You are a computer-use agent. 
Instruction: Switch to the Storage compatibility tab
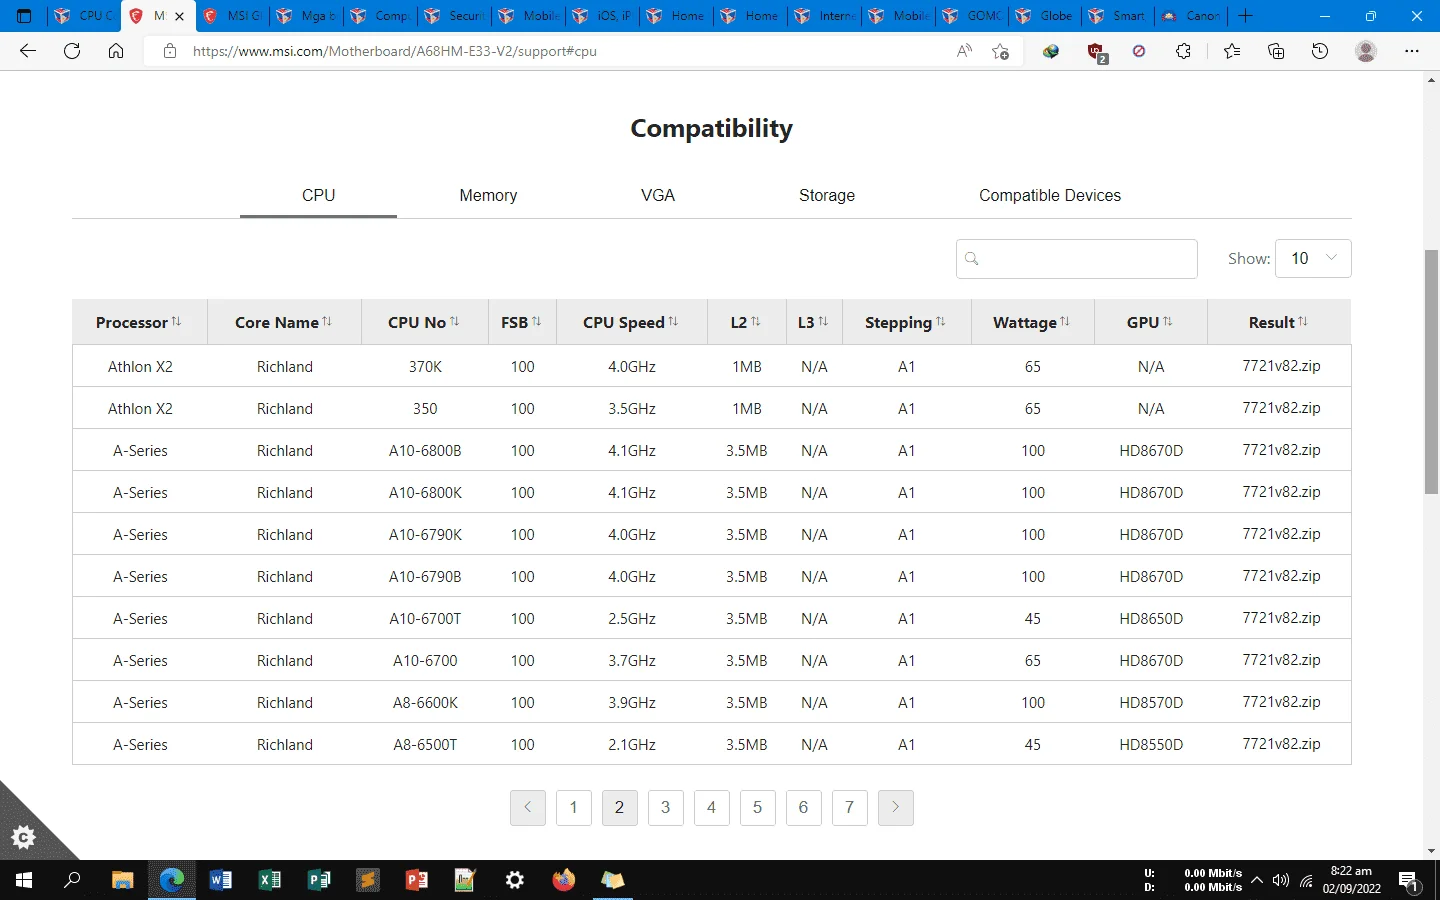coord(827,196)
